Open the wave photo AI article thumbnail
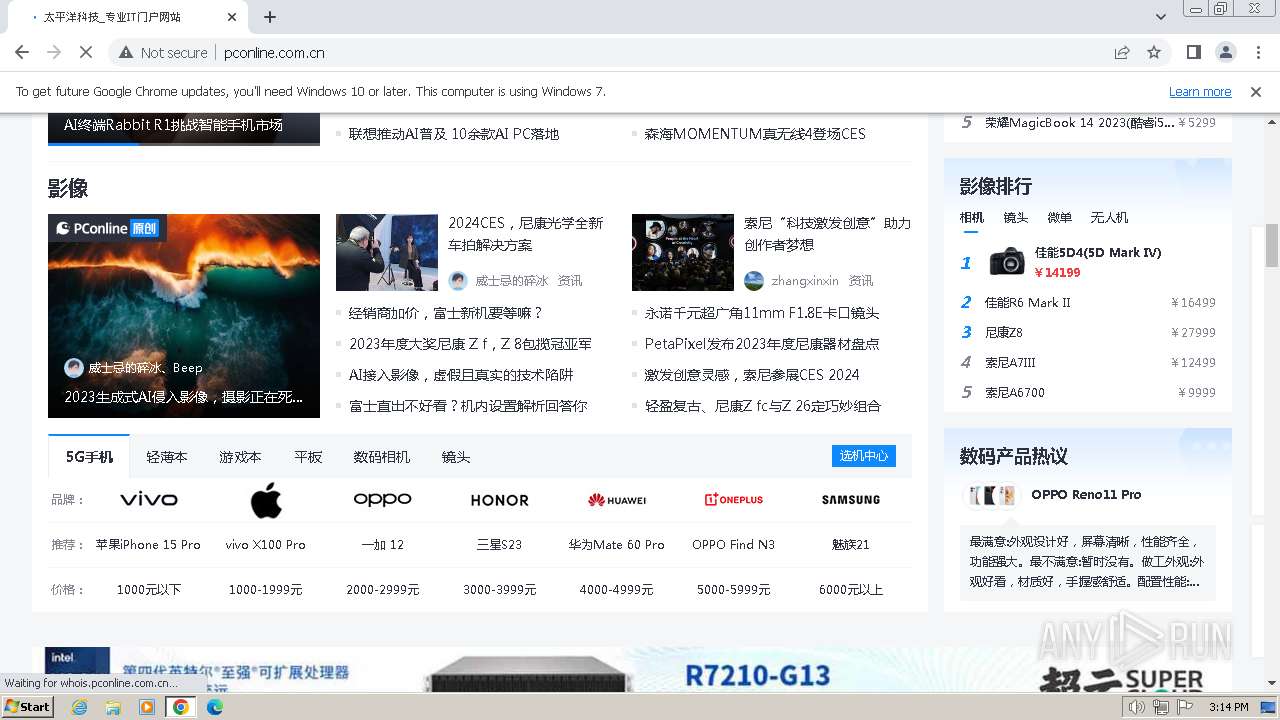Image resolution: width=1280 pixels, height=720 pixels. pos(184,316)
